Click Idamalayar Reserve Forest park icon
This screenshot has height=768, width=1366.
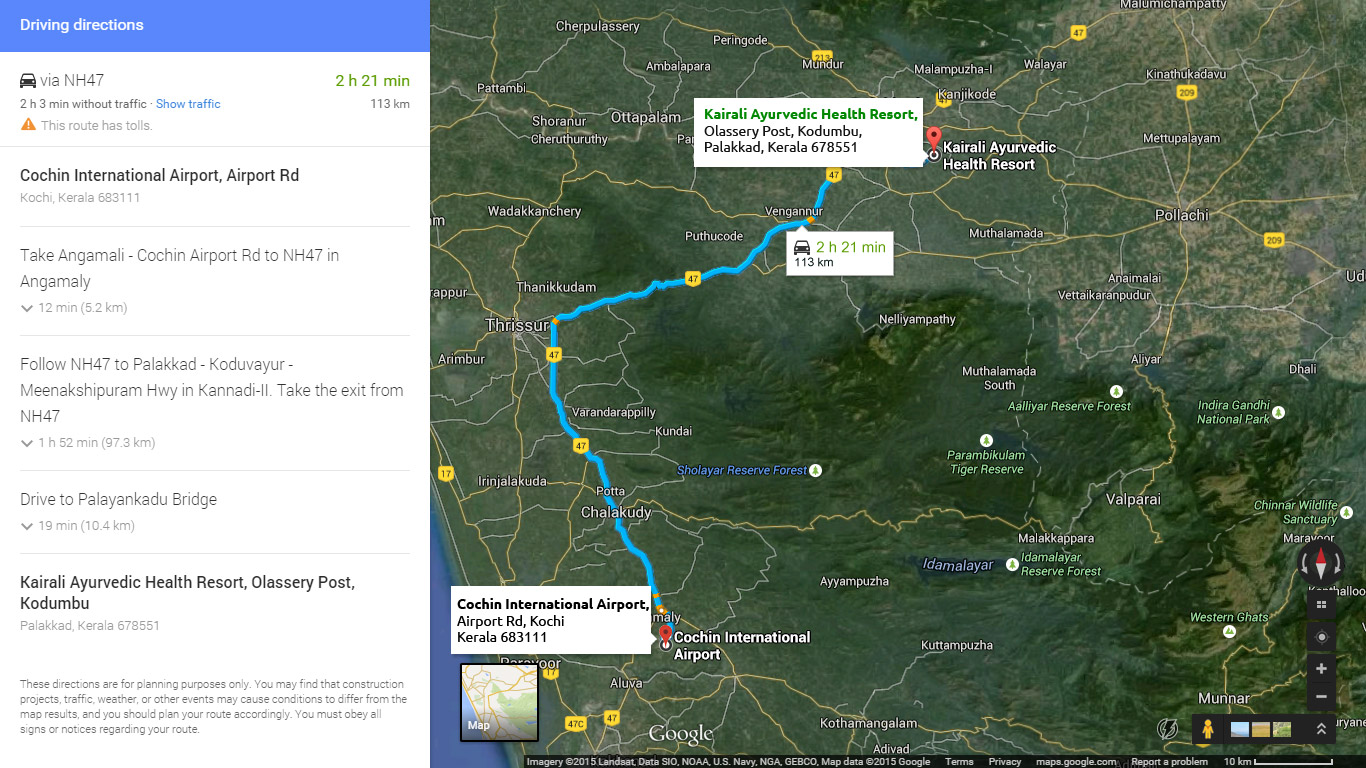[1012, 565]
